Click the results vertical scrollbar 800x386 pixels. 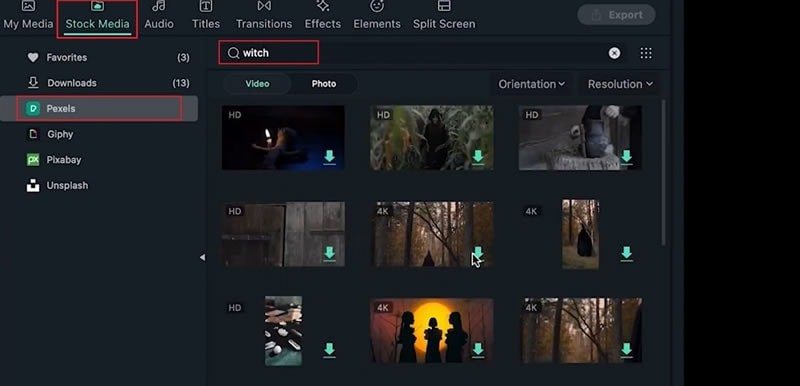(663, 173)
